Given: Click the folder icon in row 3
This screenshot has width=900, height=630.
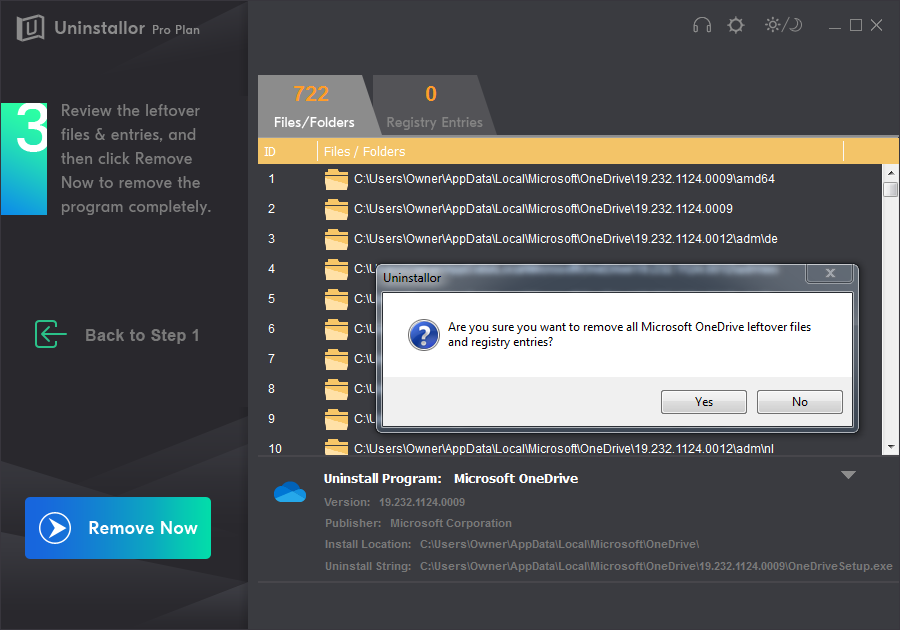Looking at the screenshot, I should (336, 239).
